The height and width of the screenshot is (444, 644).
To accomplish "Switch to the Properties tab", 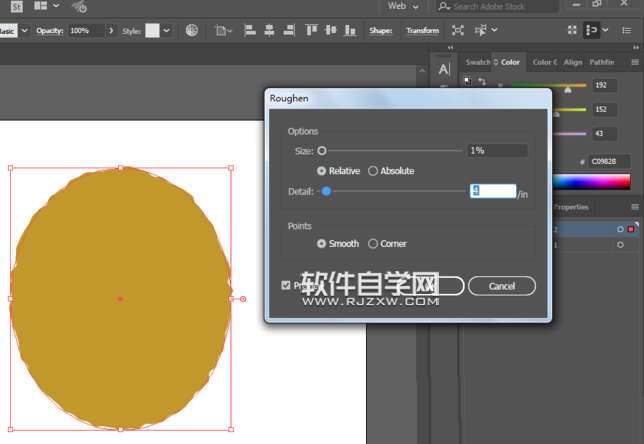I will (572, 207).
